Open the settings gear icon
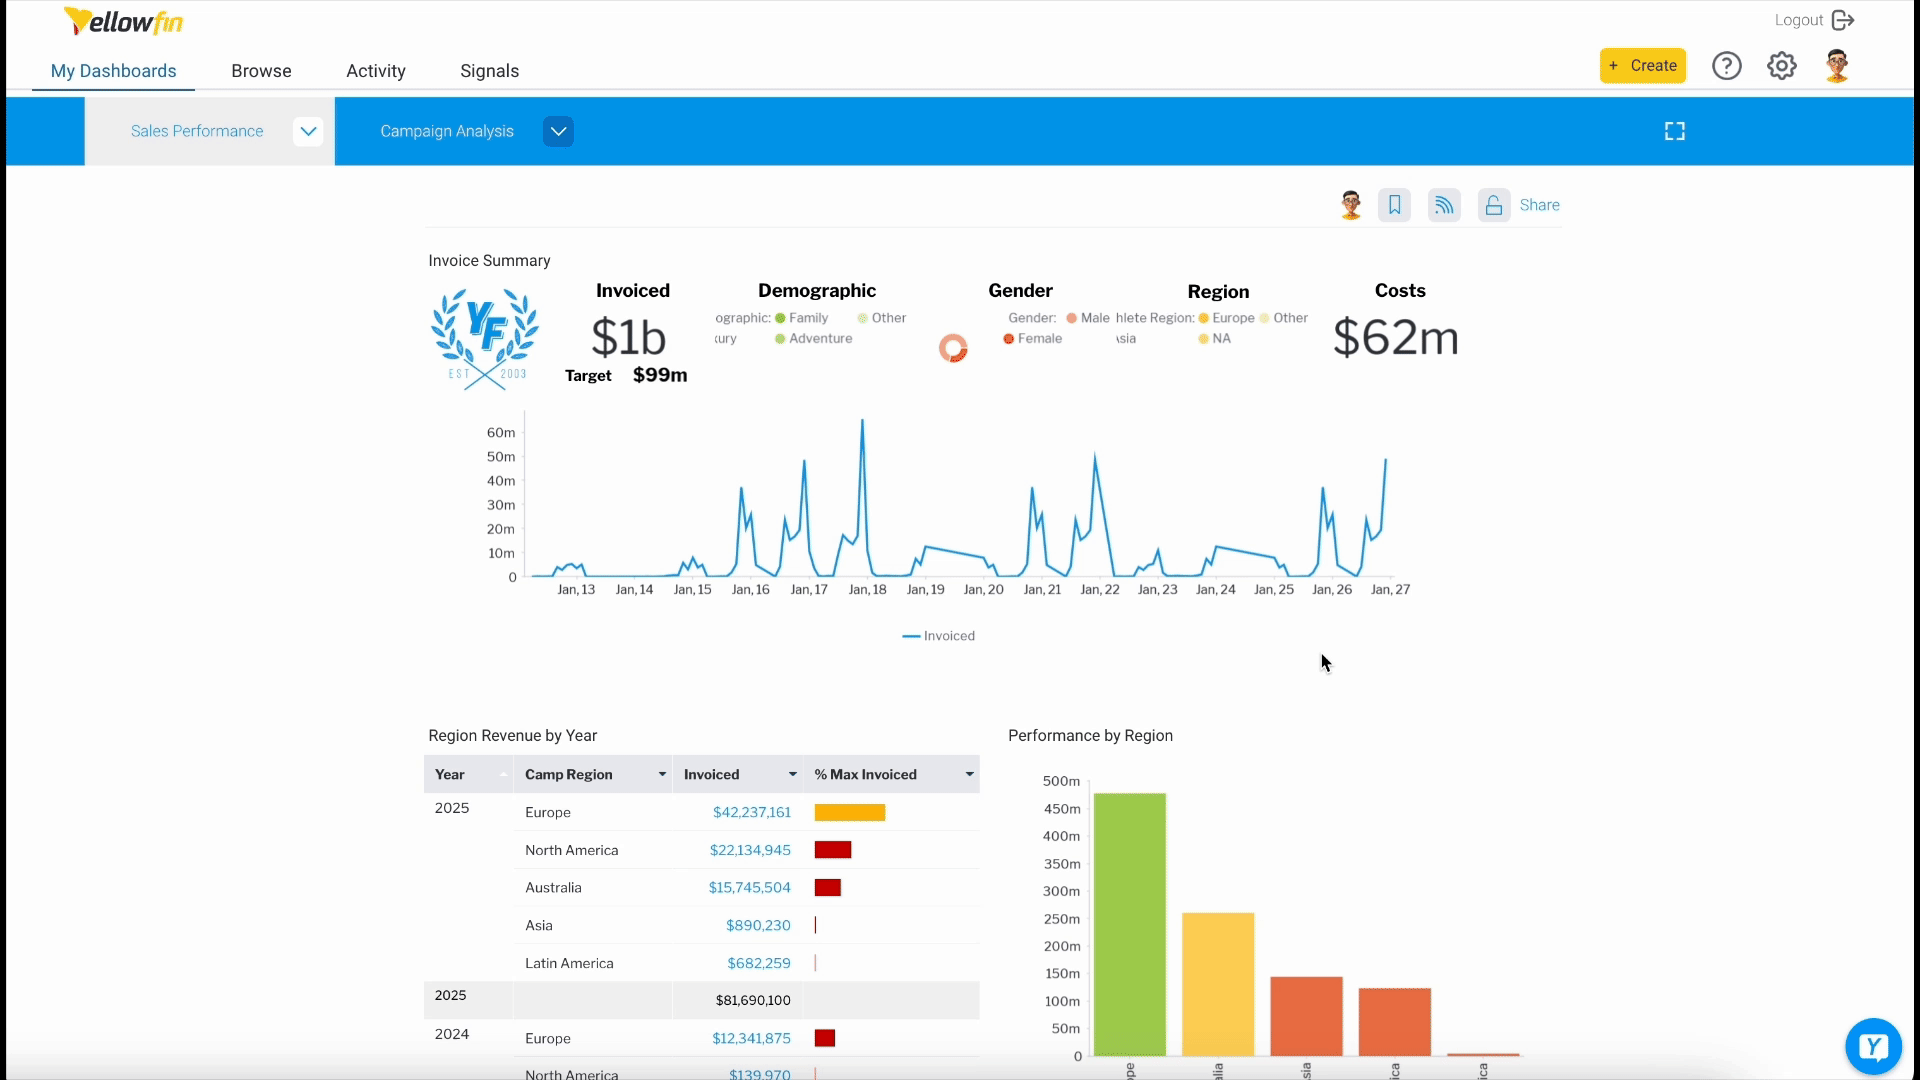 coord(1781,66)
